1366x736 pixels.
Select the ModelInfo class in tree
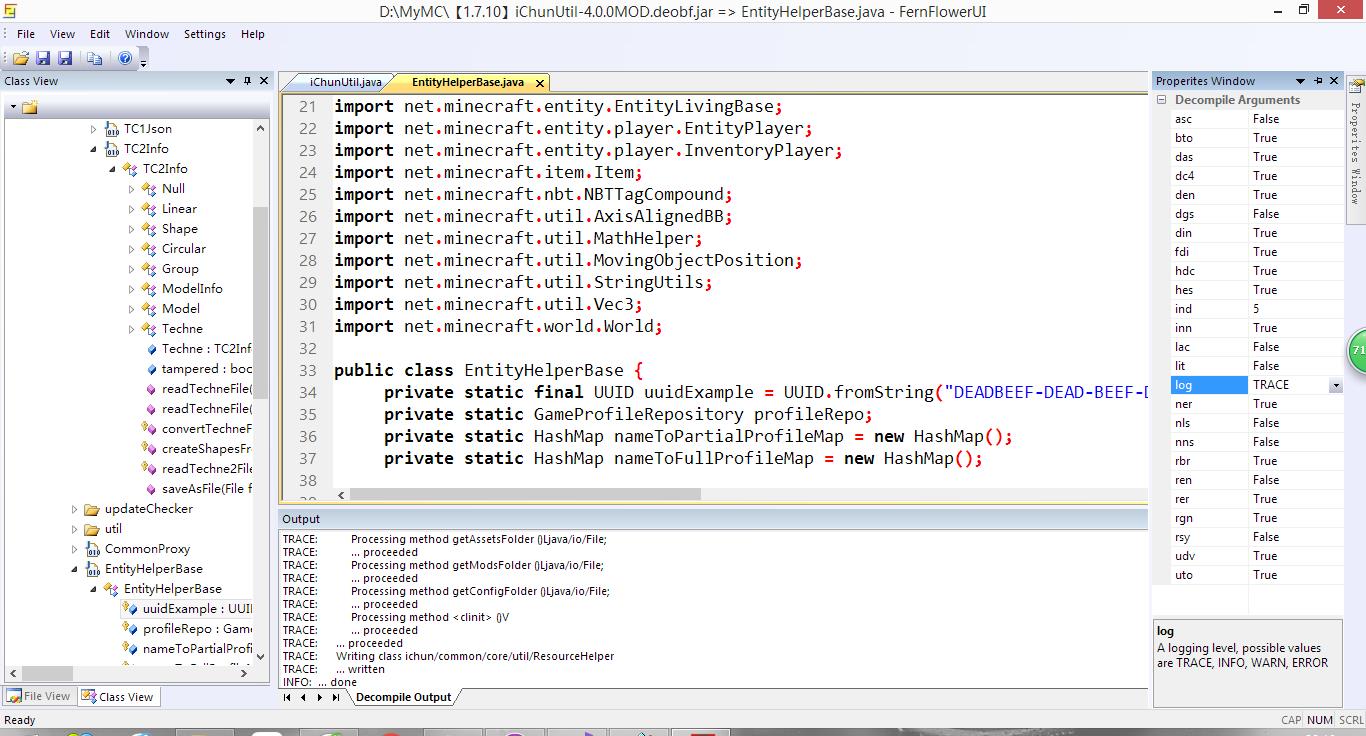pos(192,289)
